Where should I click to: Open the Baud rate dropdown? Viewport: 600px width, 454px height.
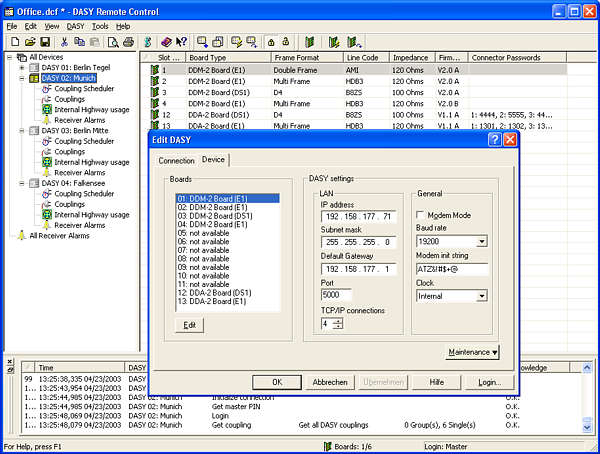point(481,241)
